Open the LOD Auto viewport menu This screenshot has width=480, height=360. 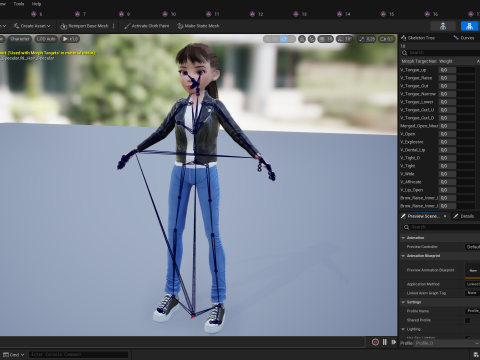tap(46, 39)
